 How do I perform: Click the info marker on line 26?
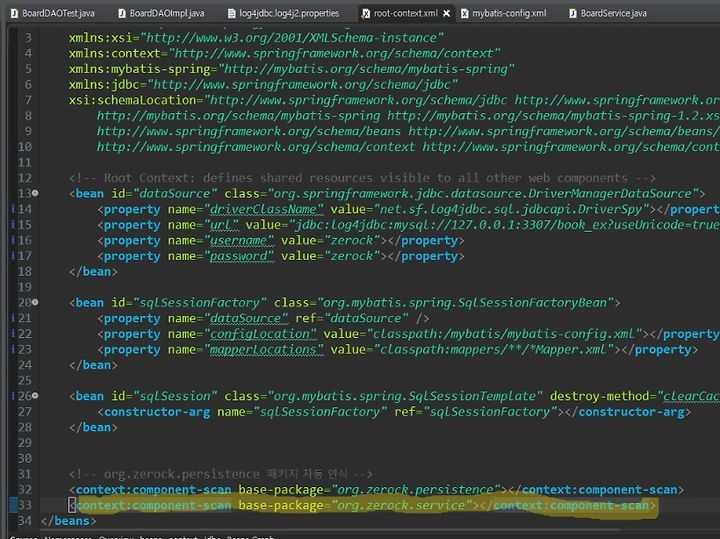click(x=13, y=396)
